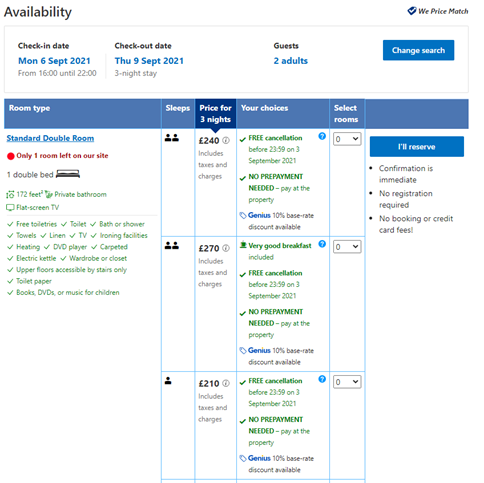Screen dimensions: 484x483
Task: Click the I'll reserve button
Action: coord(417,147)
